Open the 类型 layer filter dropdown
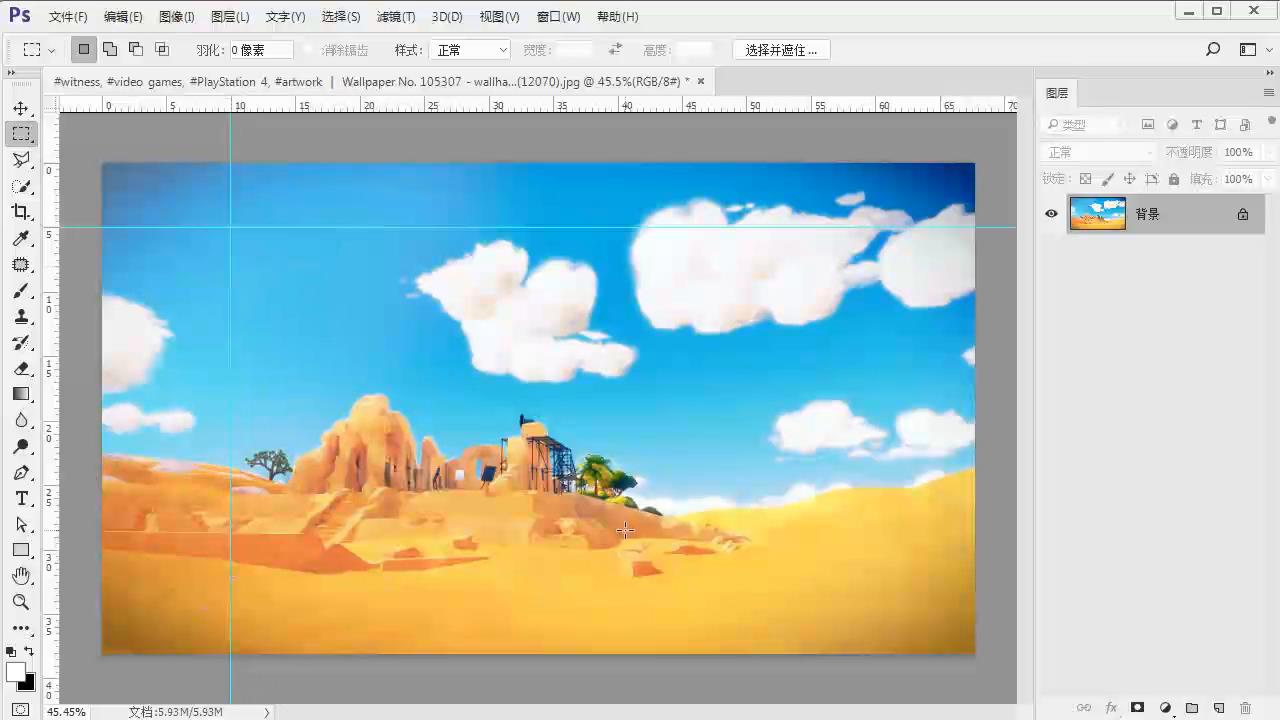 point(1083,125)
